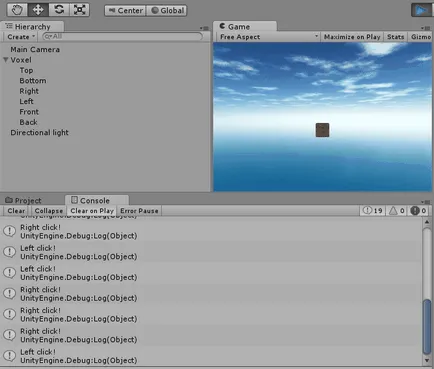
Task: Click the error count icon
Action: [415, 211]
